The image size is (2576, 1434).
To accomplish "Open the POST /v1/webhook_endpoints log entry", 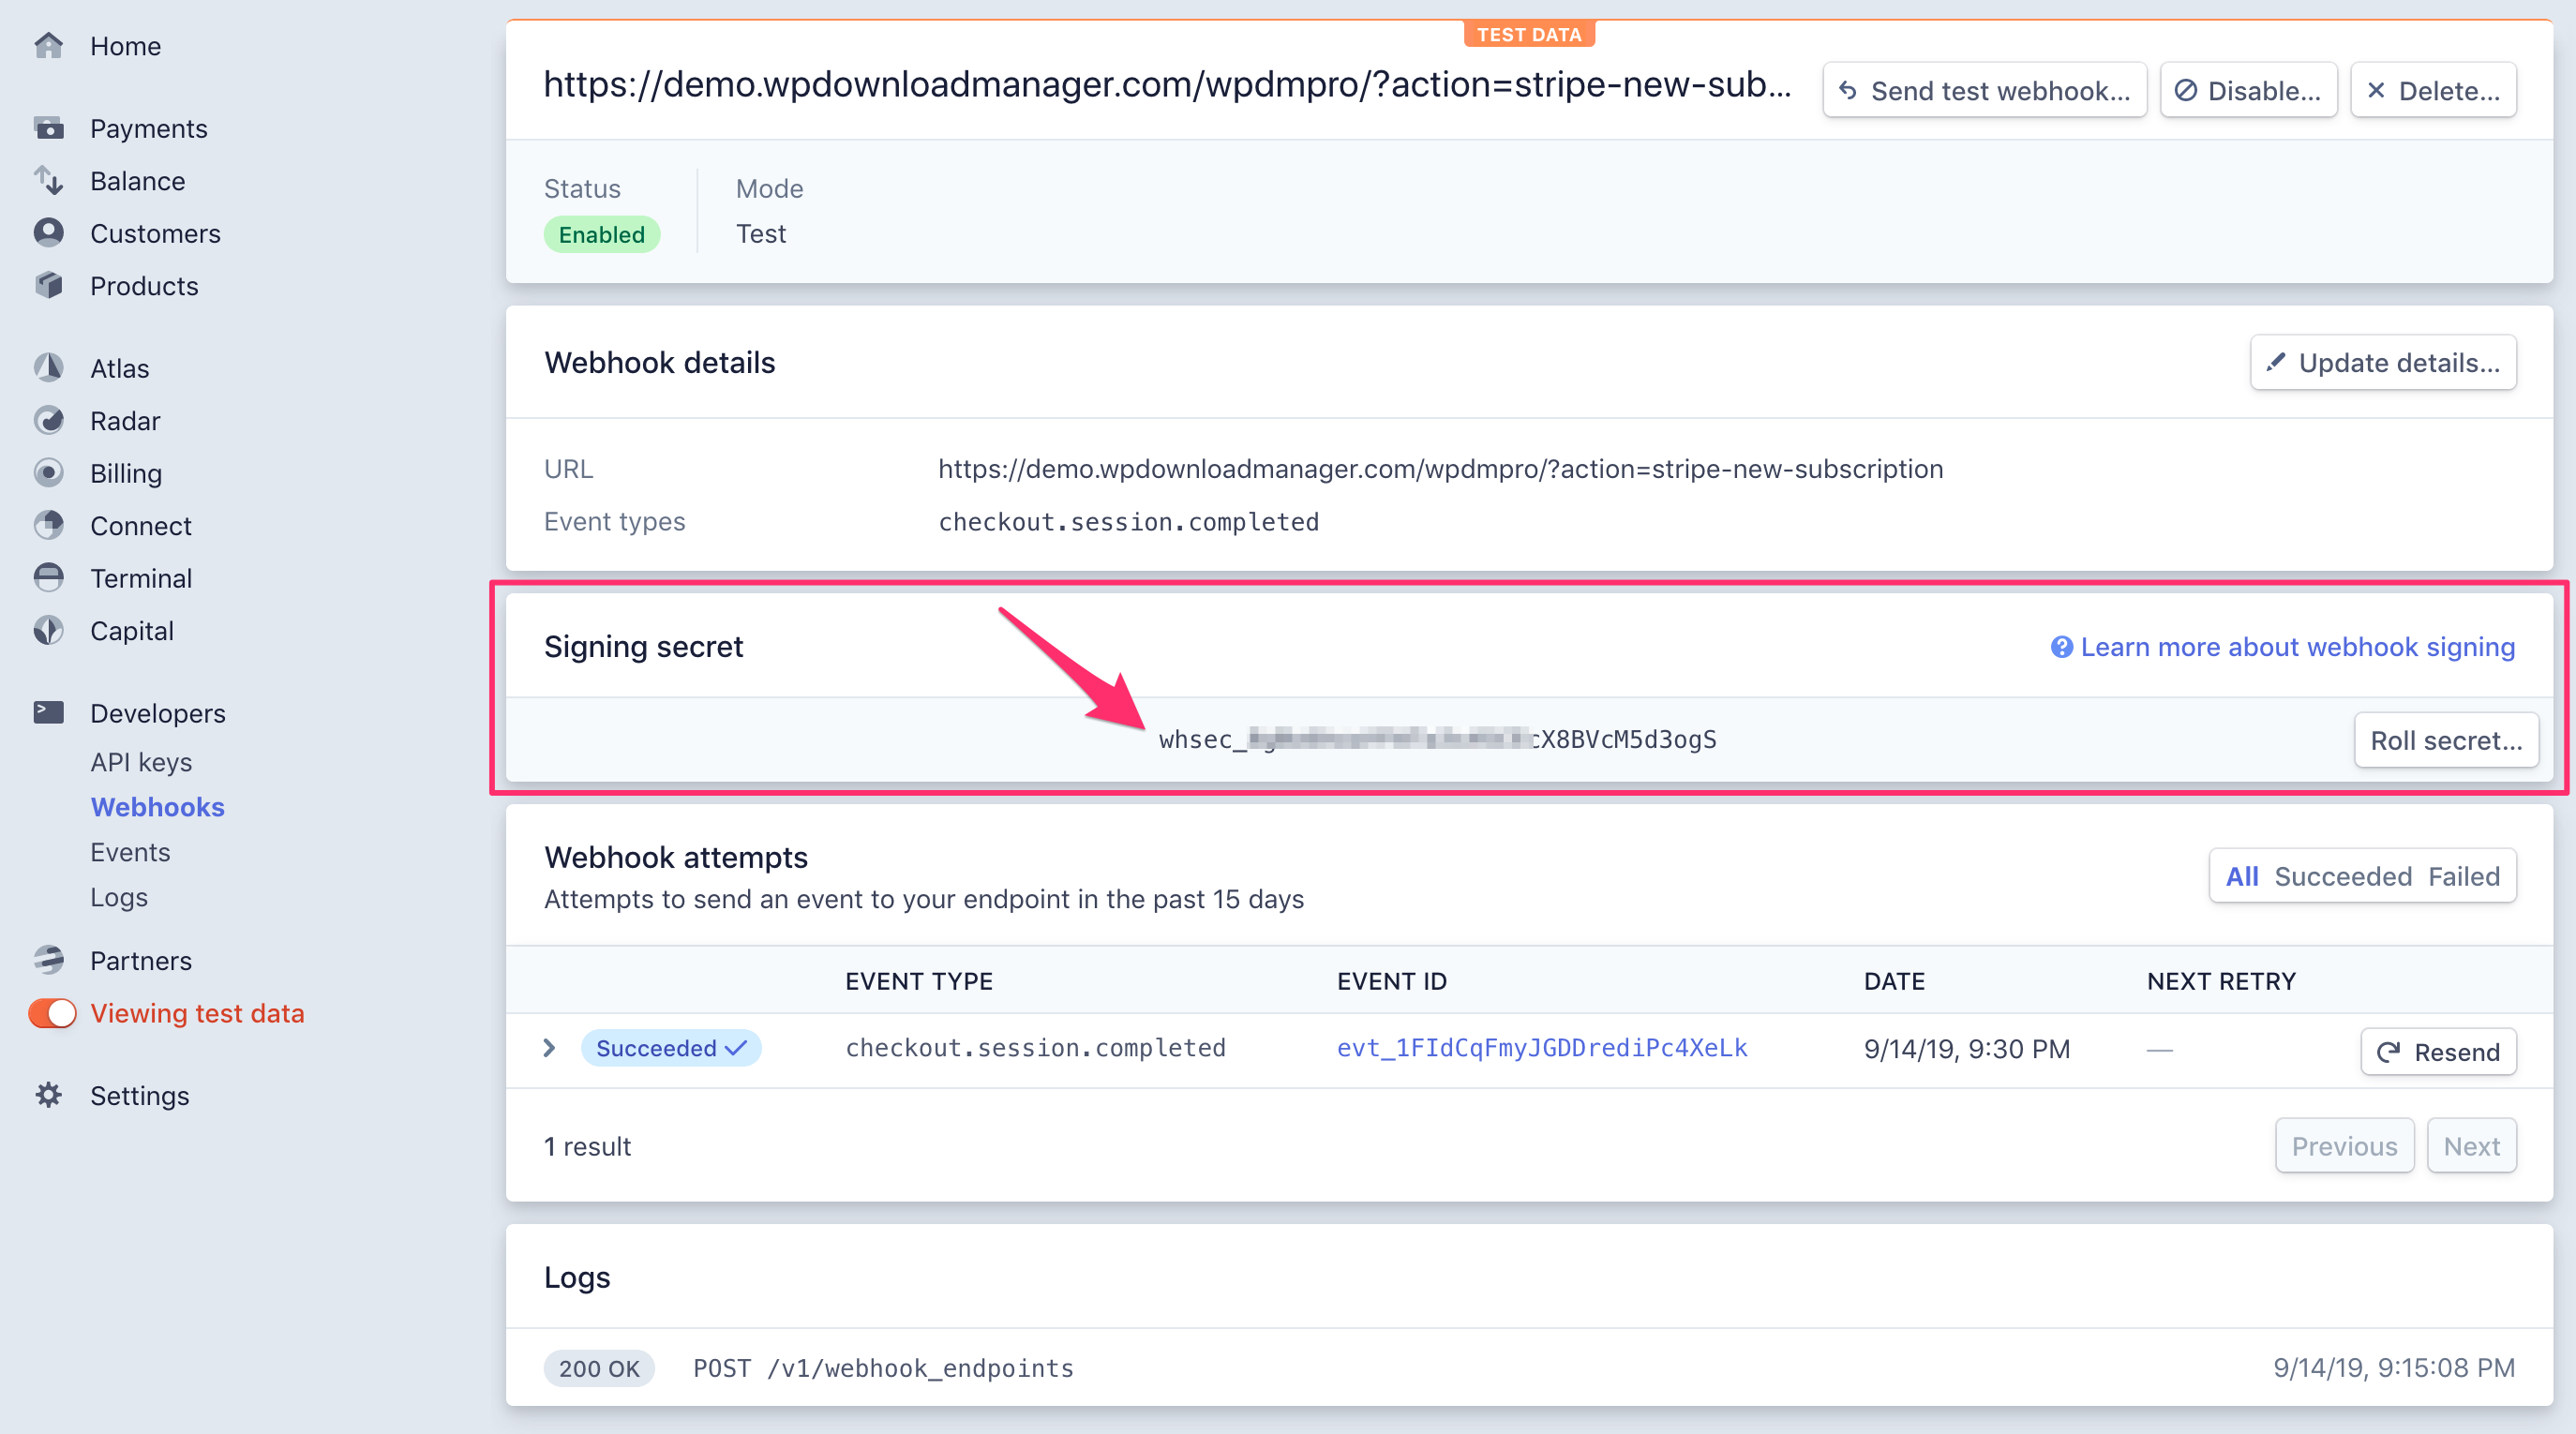I will tap(883, 1368).
